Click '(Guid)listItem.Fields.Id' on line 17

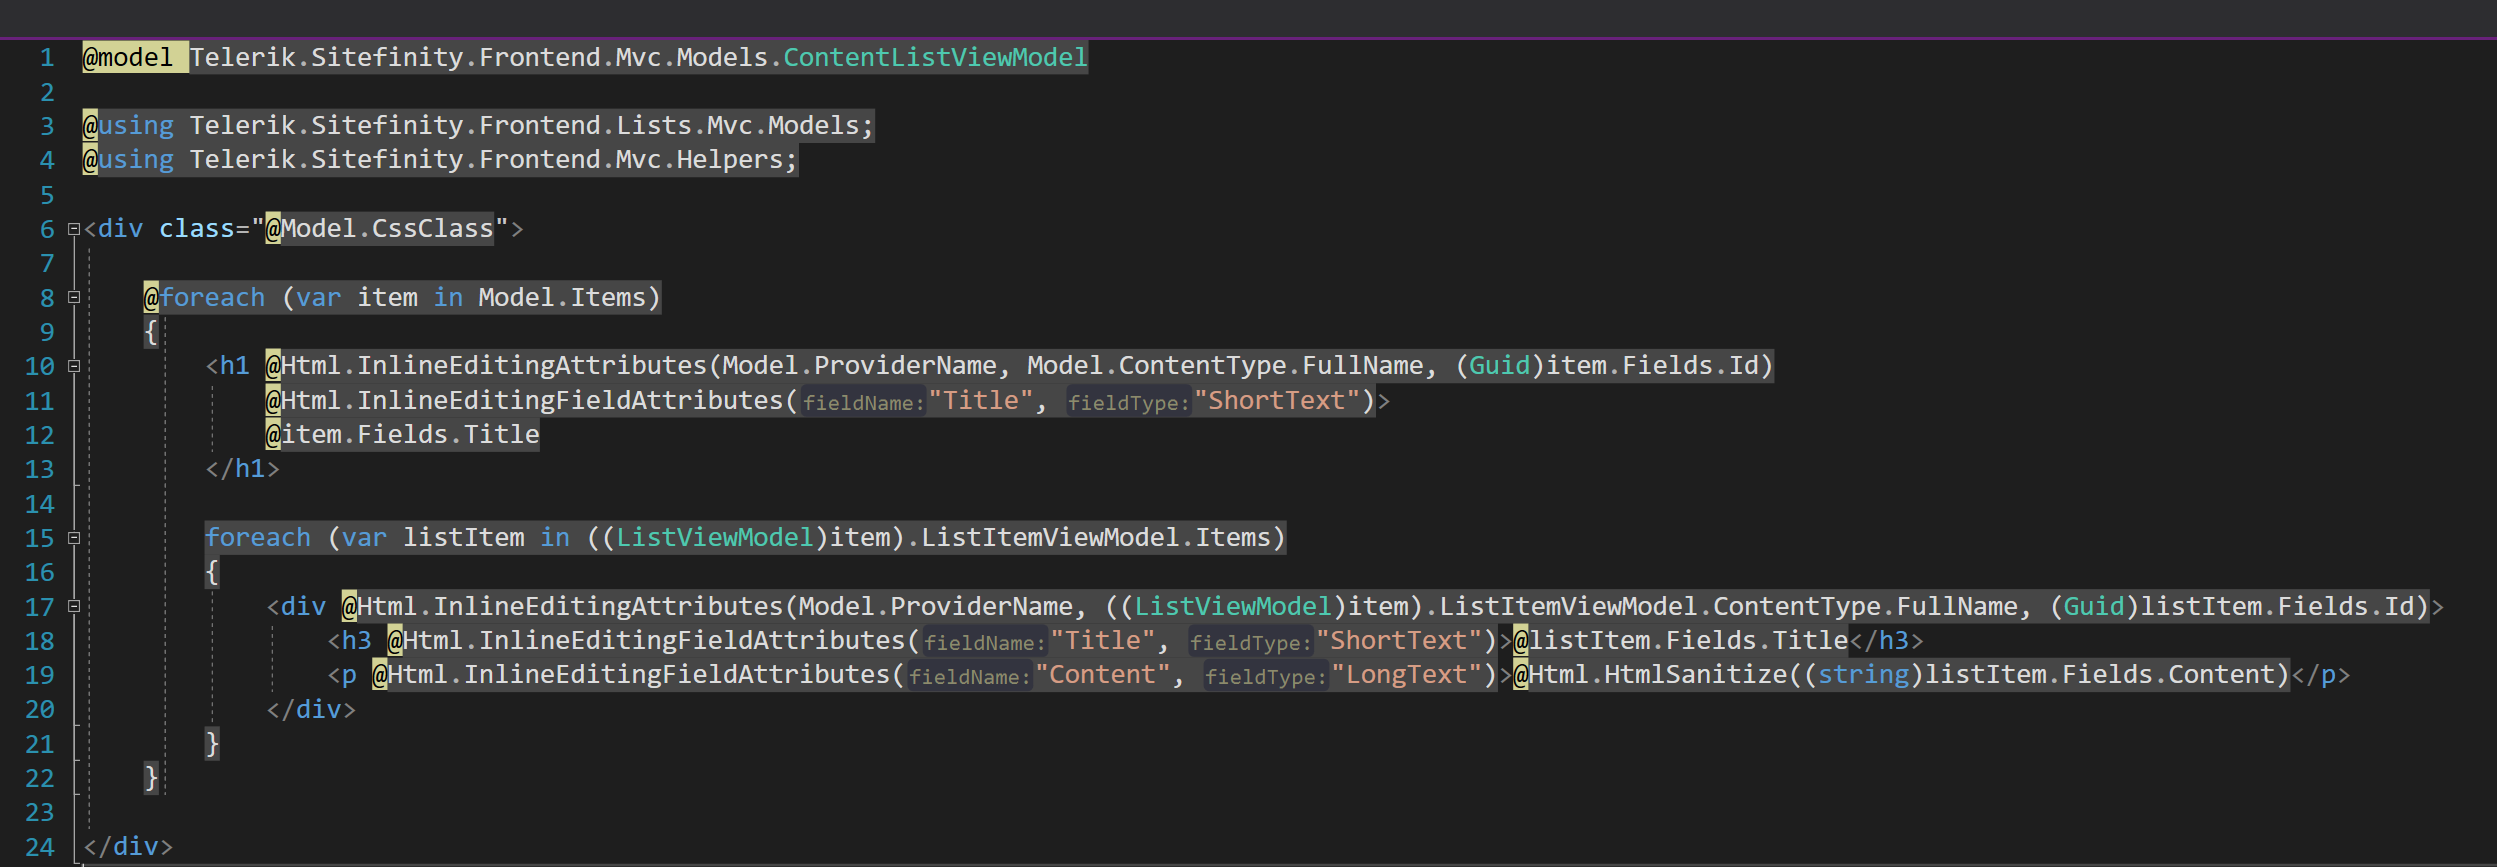[x=2240, y=607]
